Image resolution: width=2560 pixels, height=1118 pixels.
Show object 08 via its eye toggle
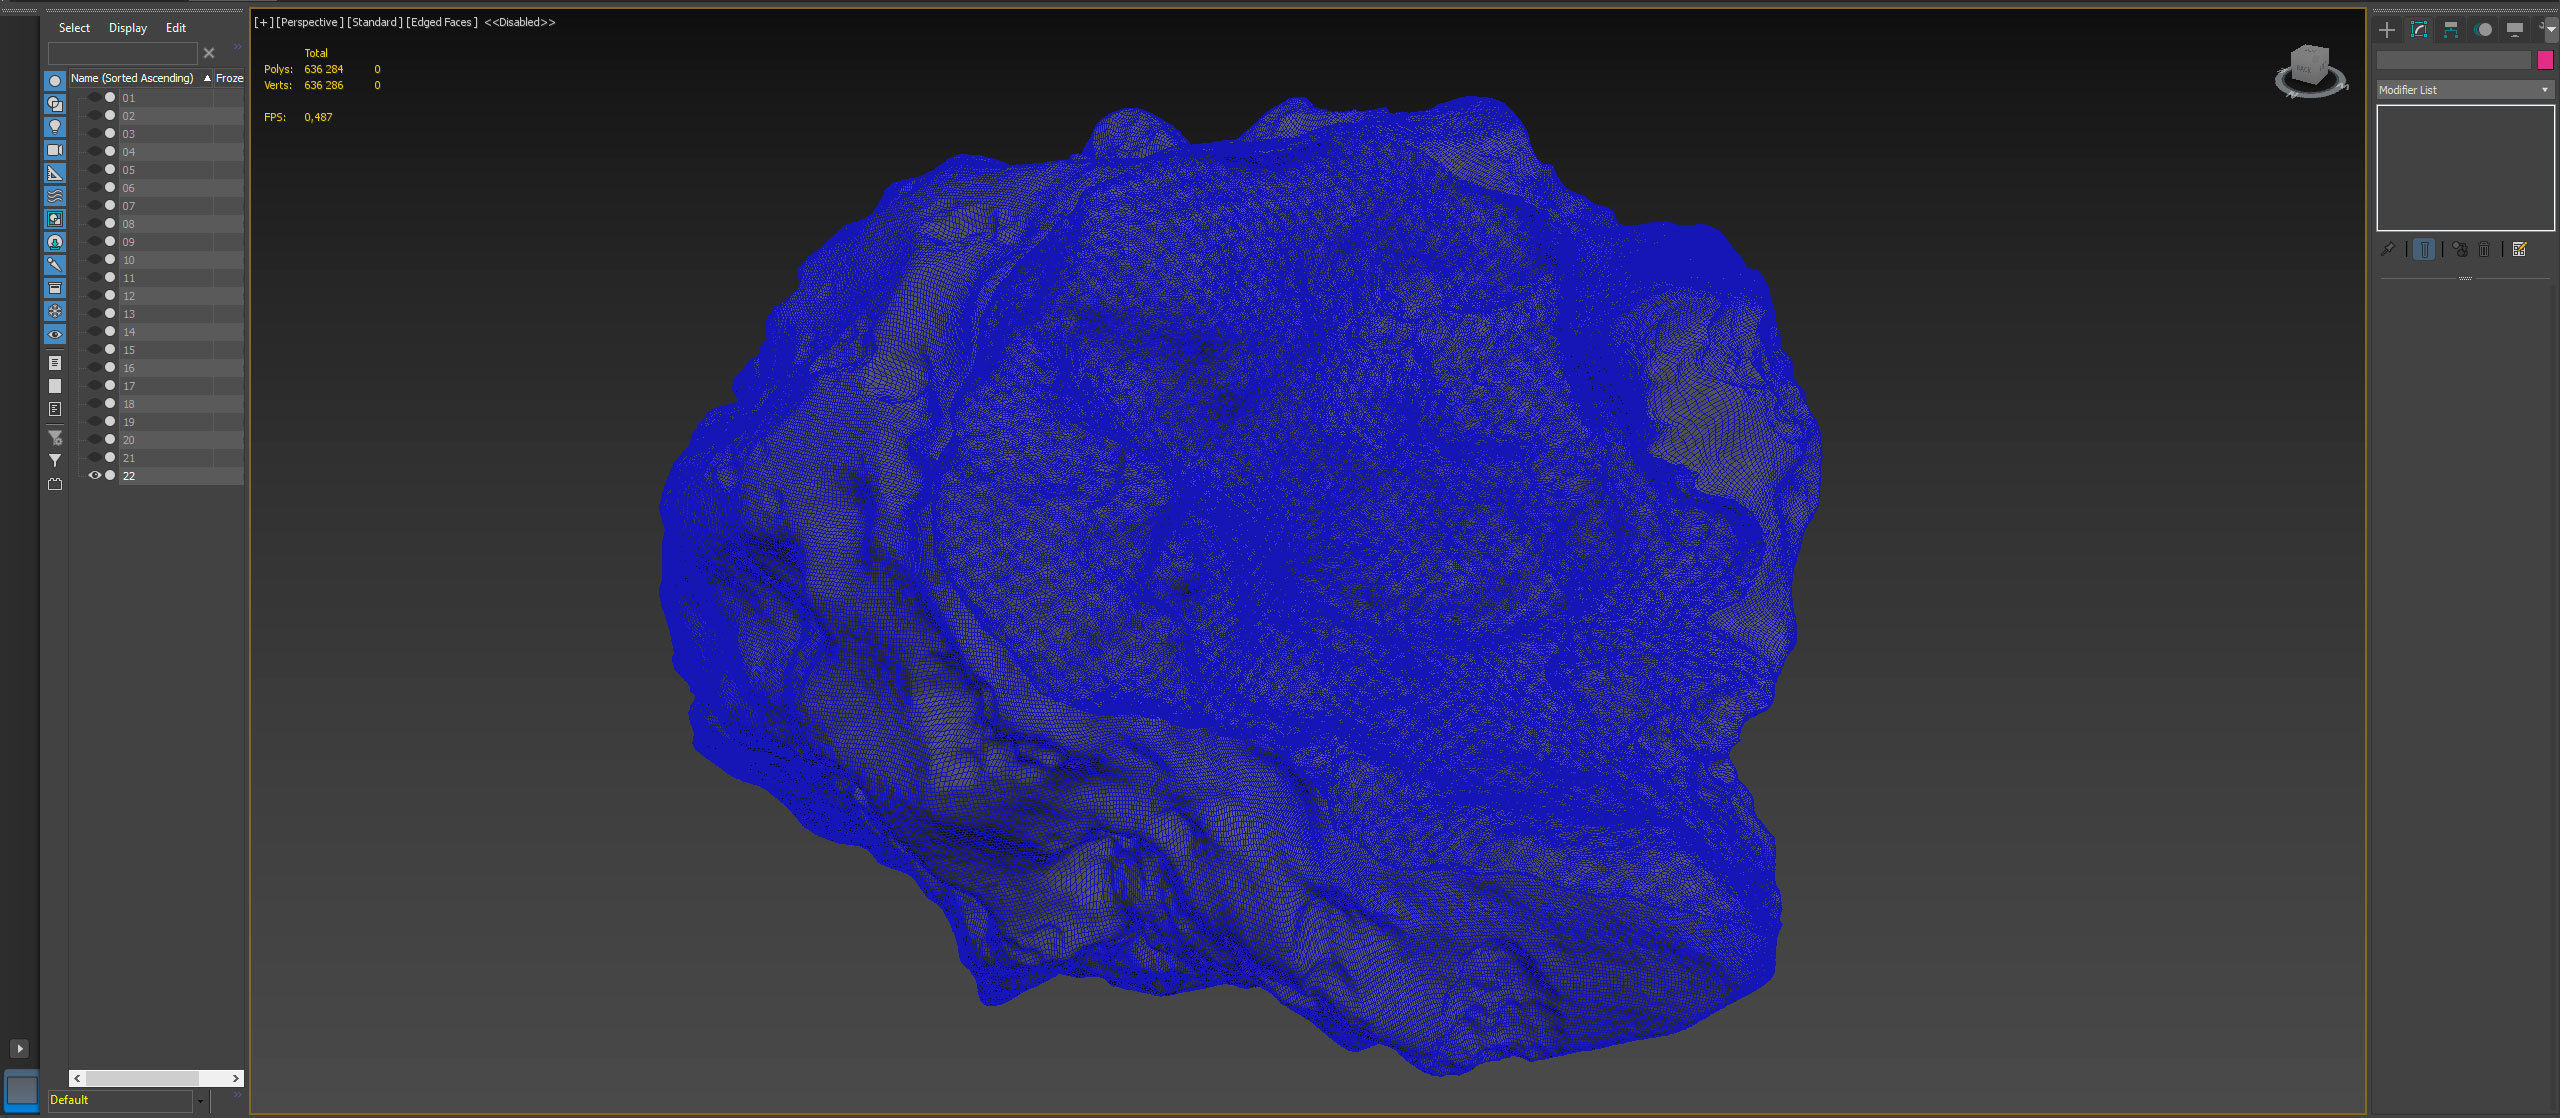click(x=95, y=224)
